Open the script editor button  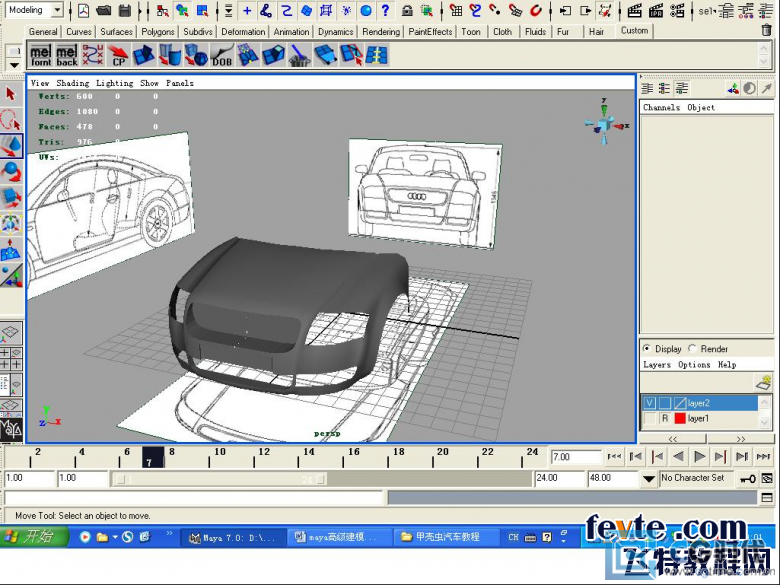767,497
